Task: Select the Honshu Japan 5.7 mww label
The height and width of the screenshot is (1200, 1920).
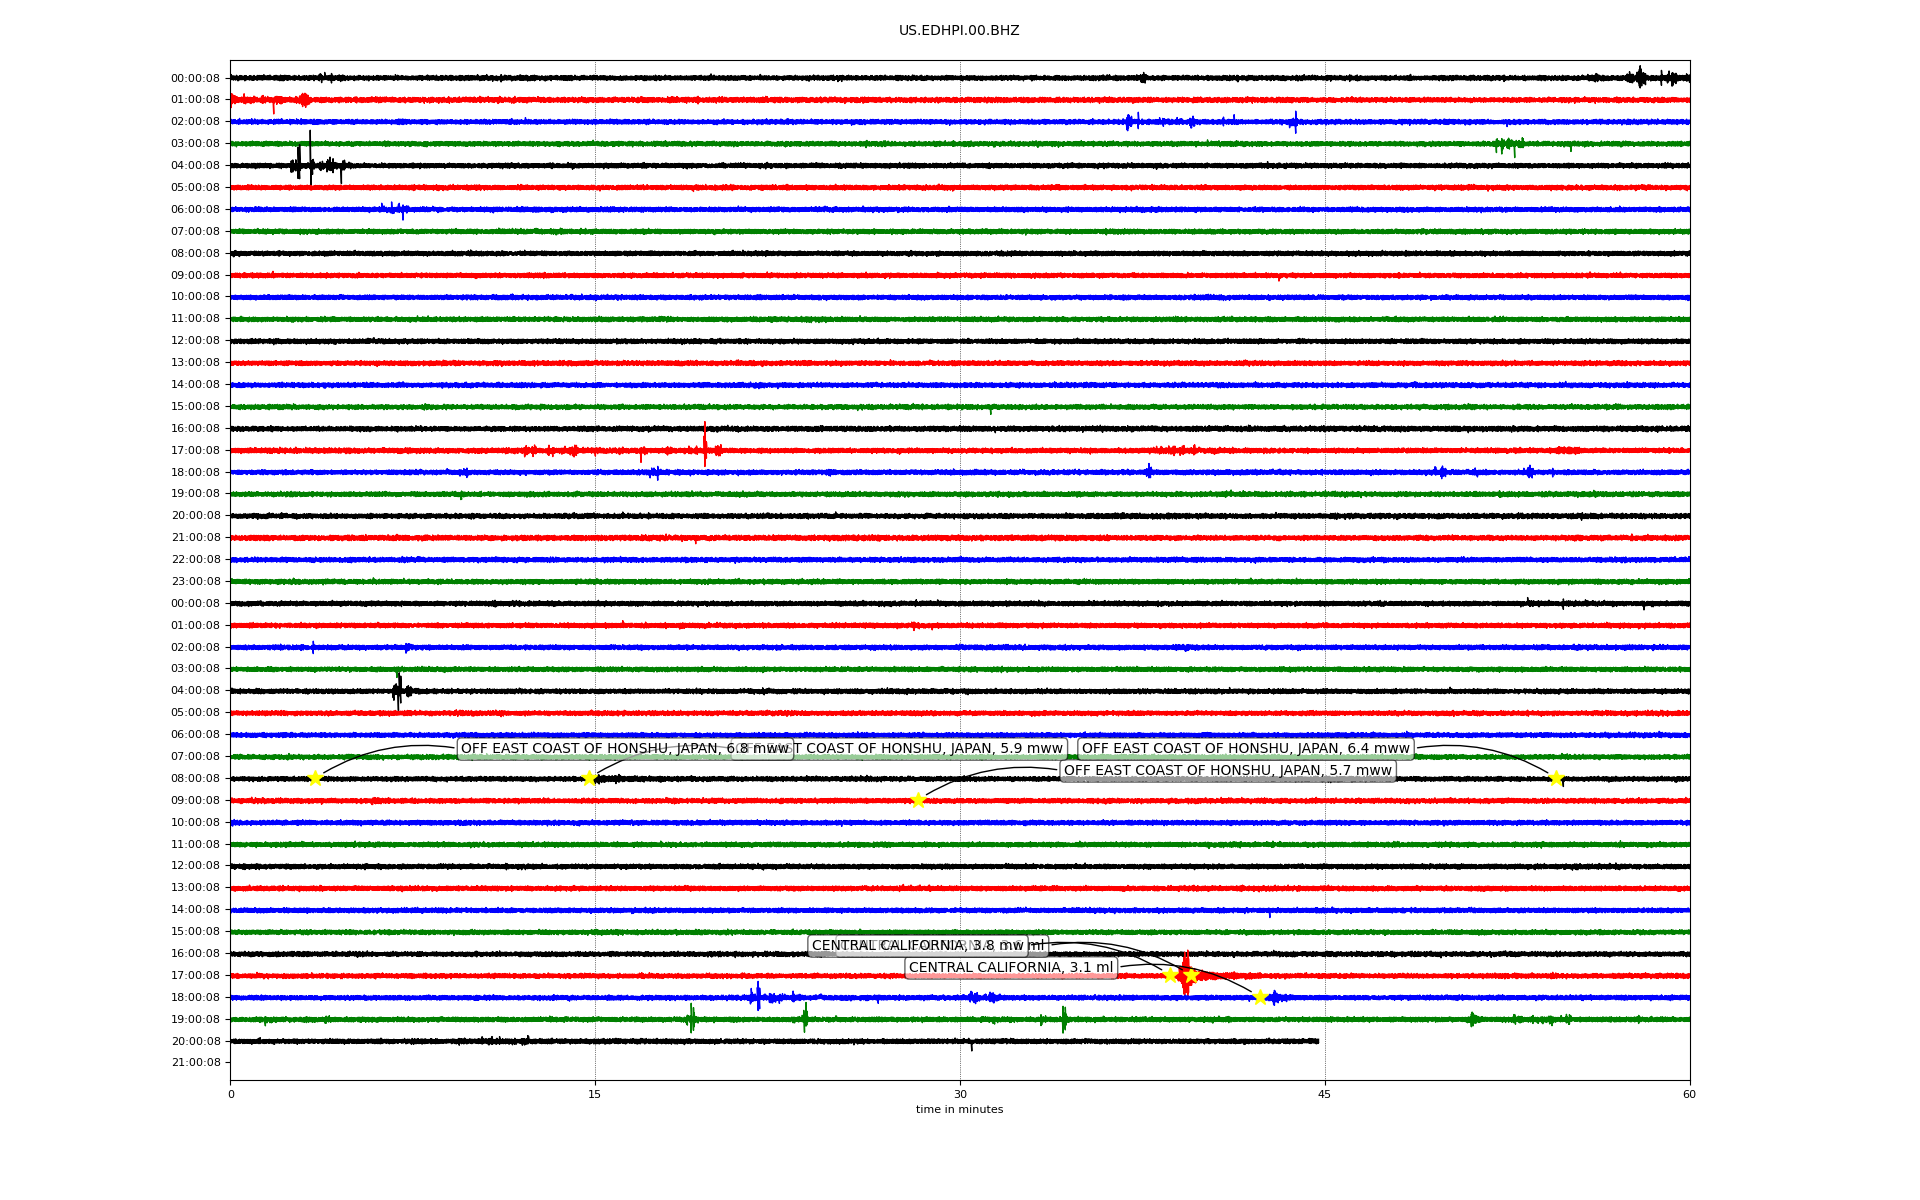Action: pyautogui.click(x=1227, y=771)
